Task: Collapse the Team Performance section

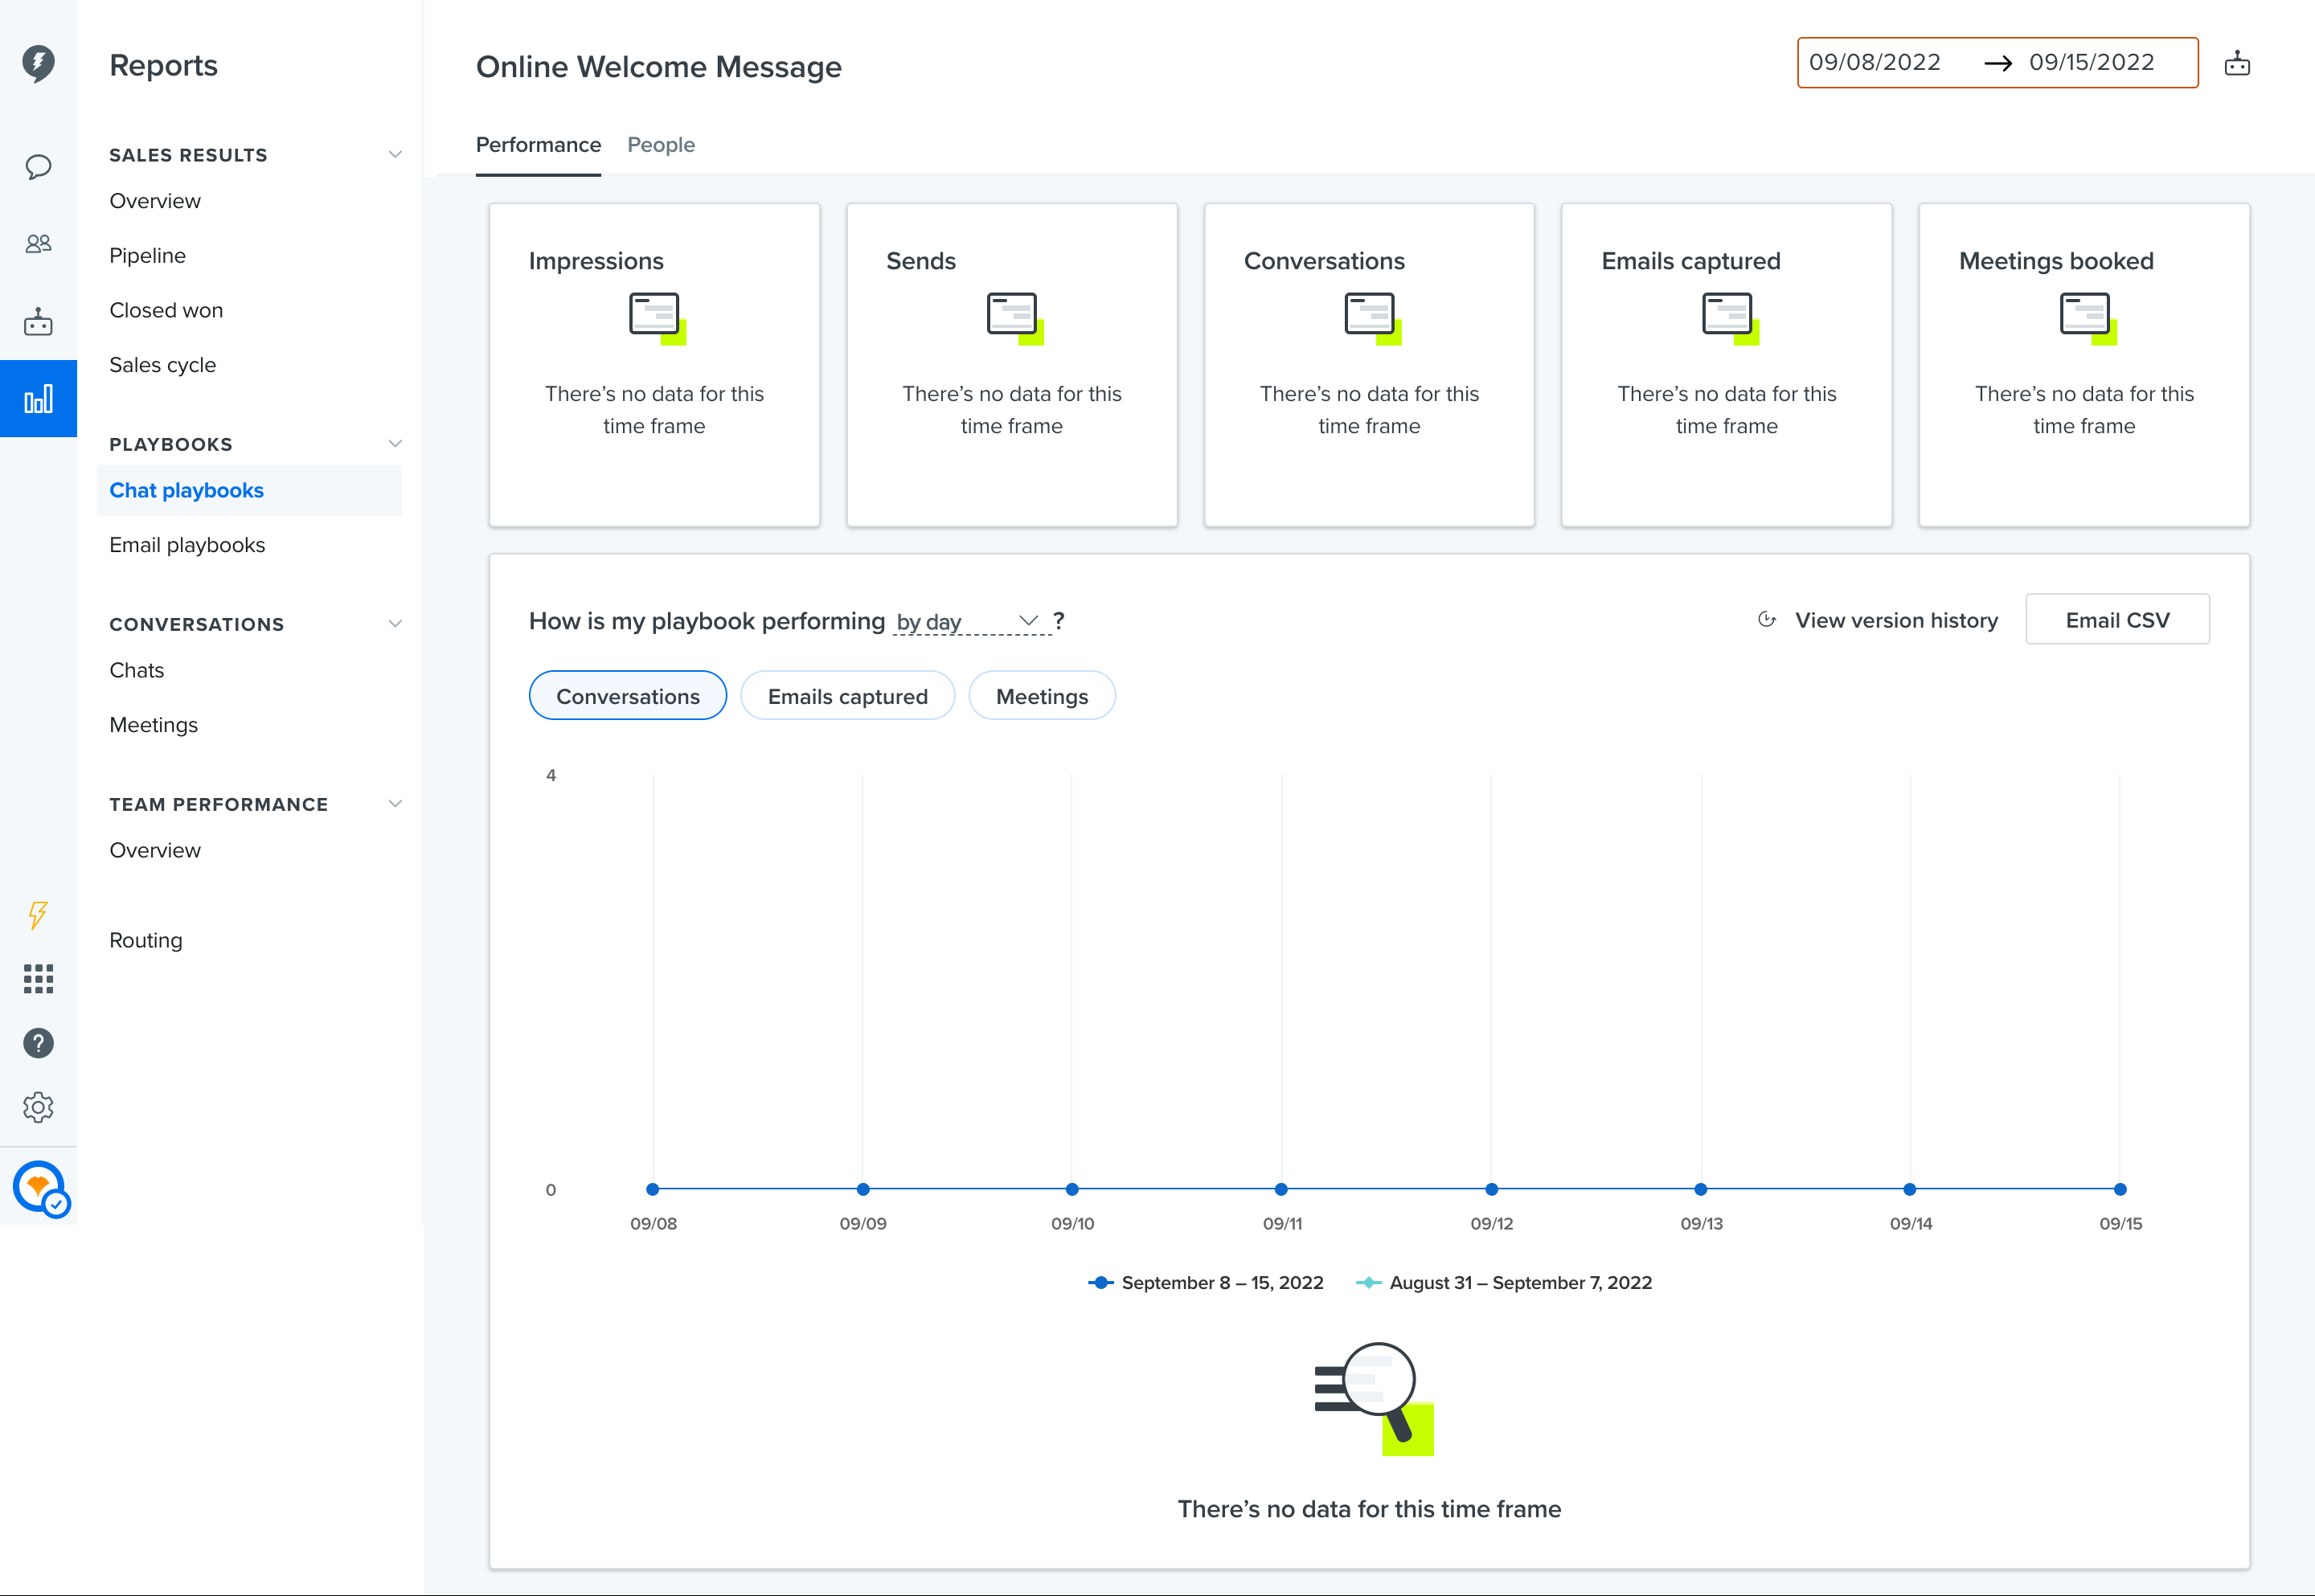Action: click(x=395, y=803)
